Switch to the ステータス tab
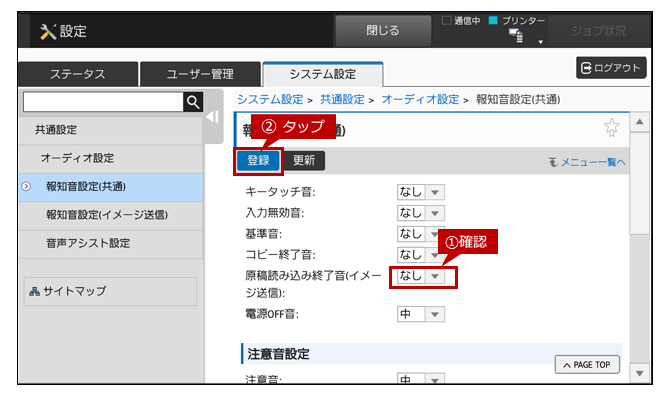This screenshot has height=396, width=670. point(78,74)
